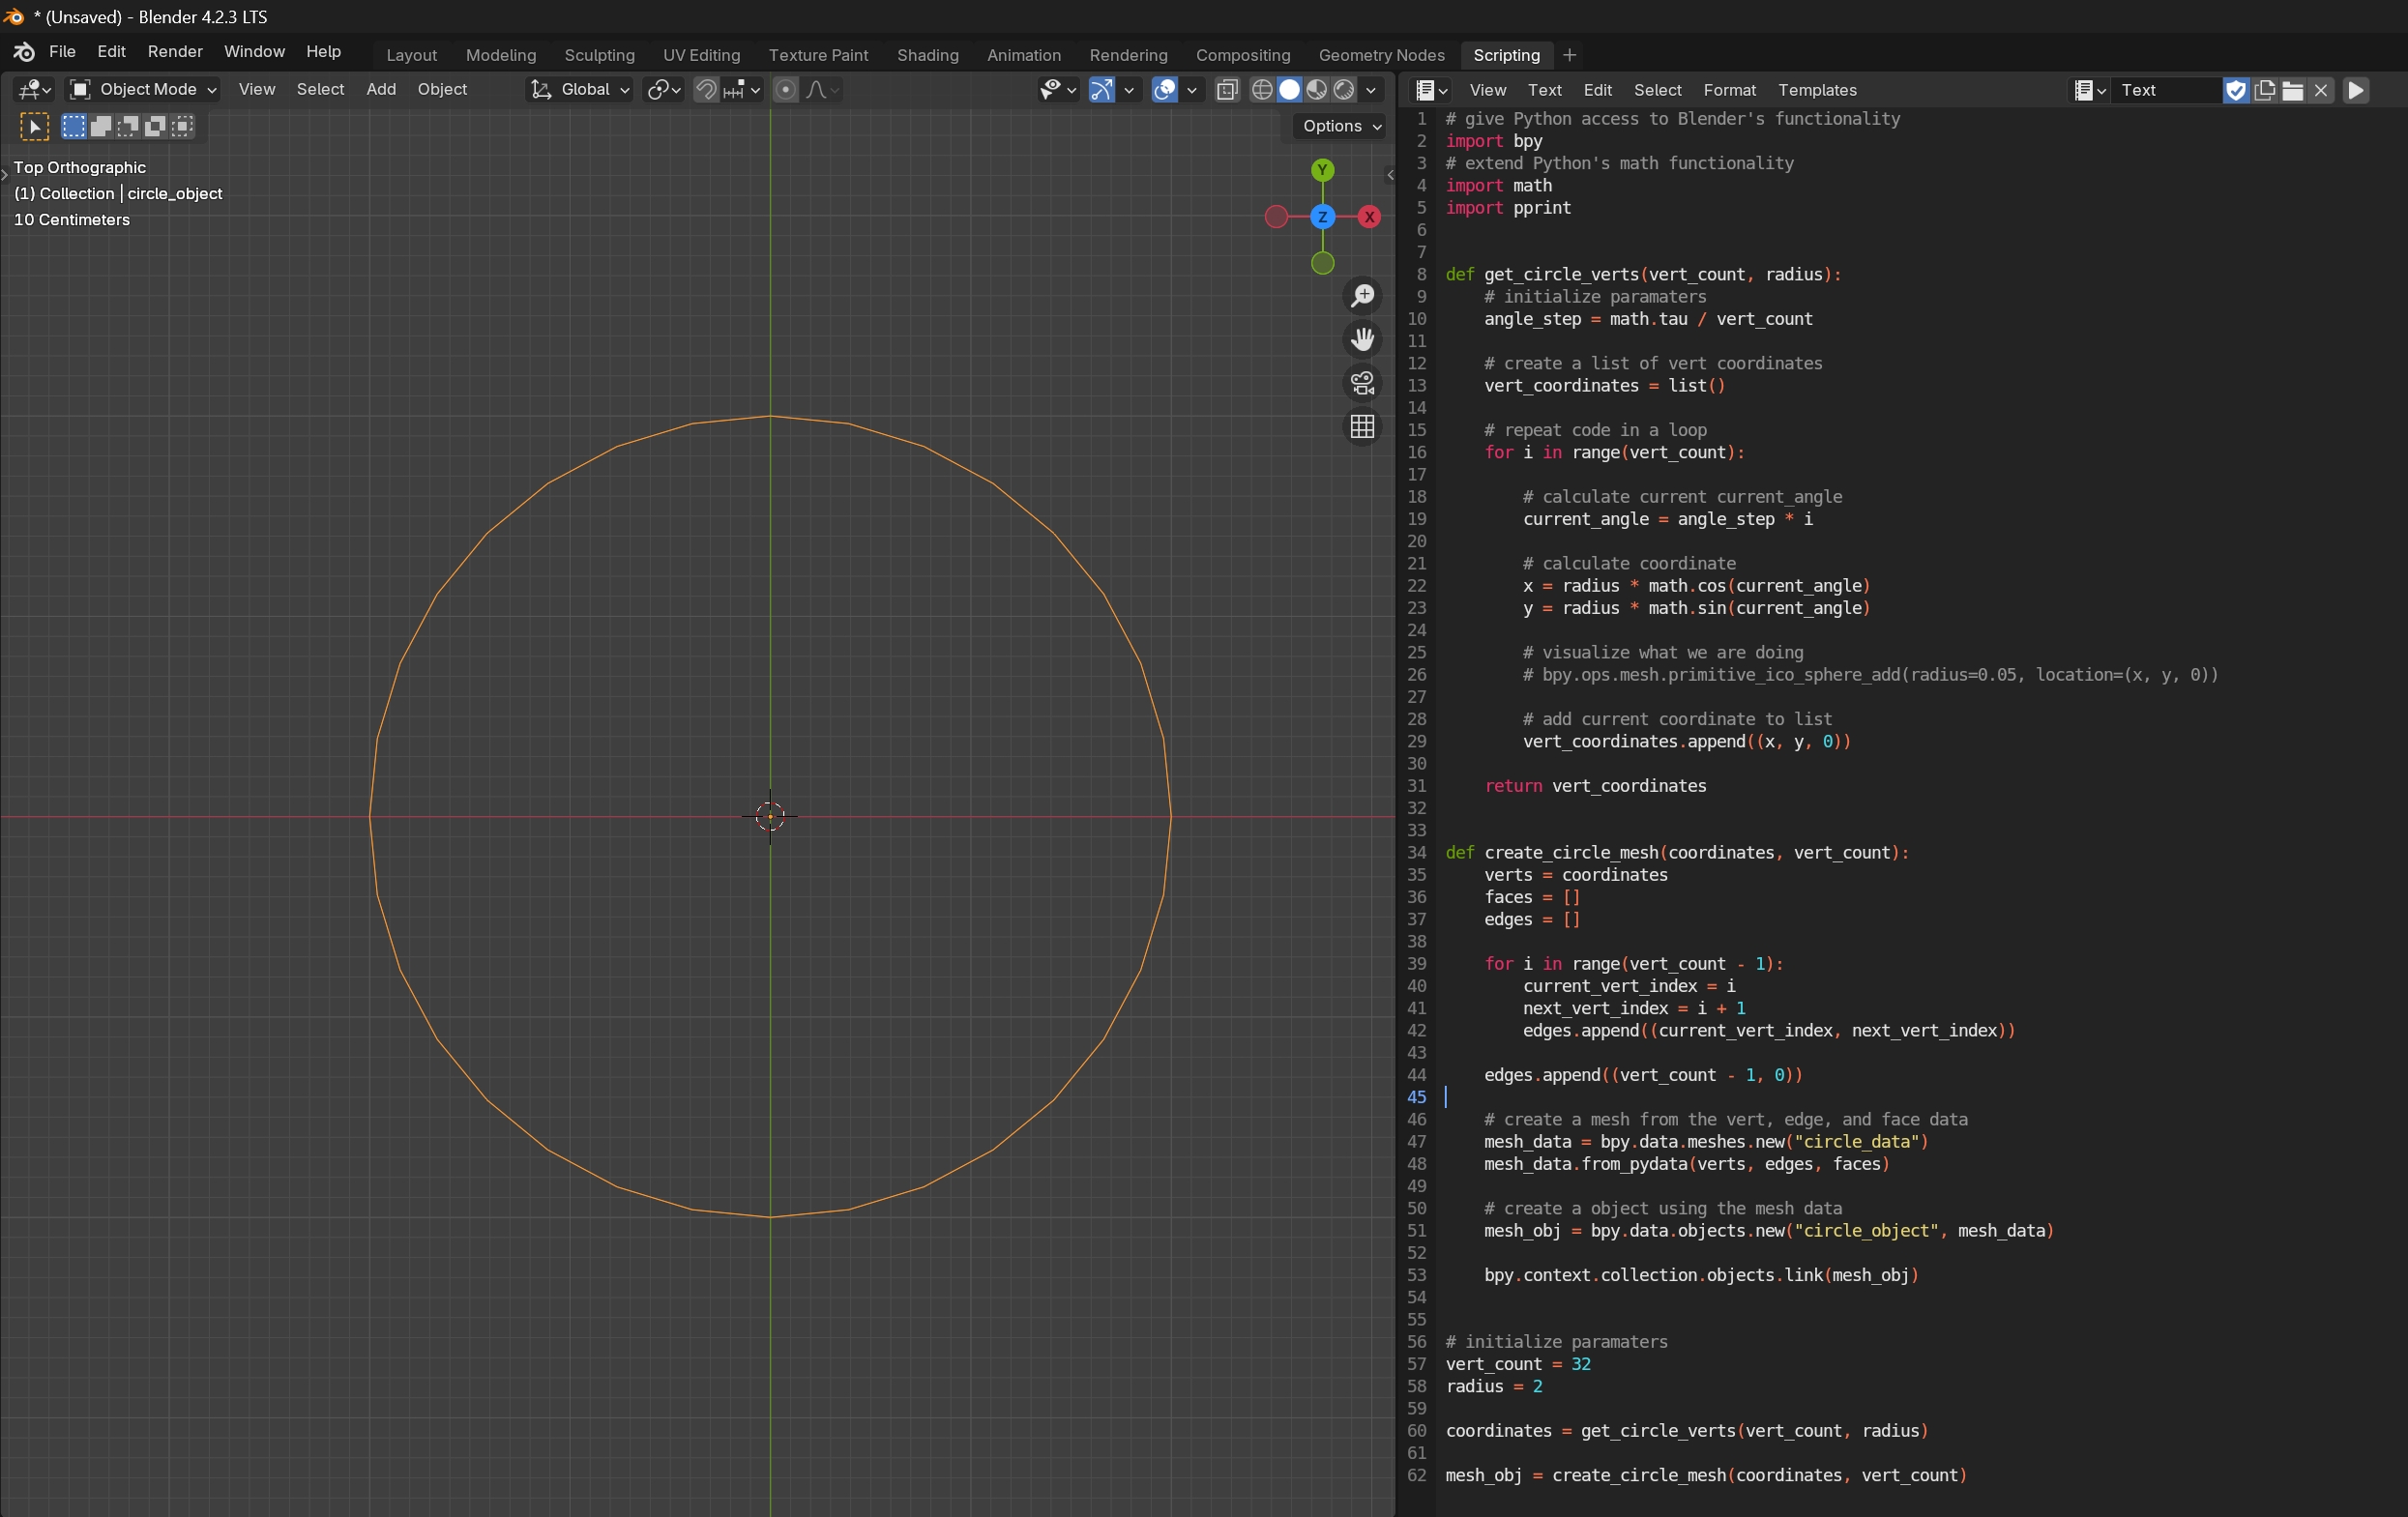Image resolution: width=2408 pixels, height=1517 pixels.
Task: Click the zoom magnifier viewport gizmo
Action: pyautogui.click(x=1362, y=296)
